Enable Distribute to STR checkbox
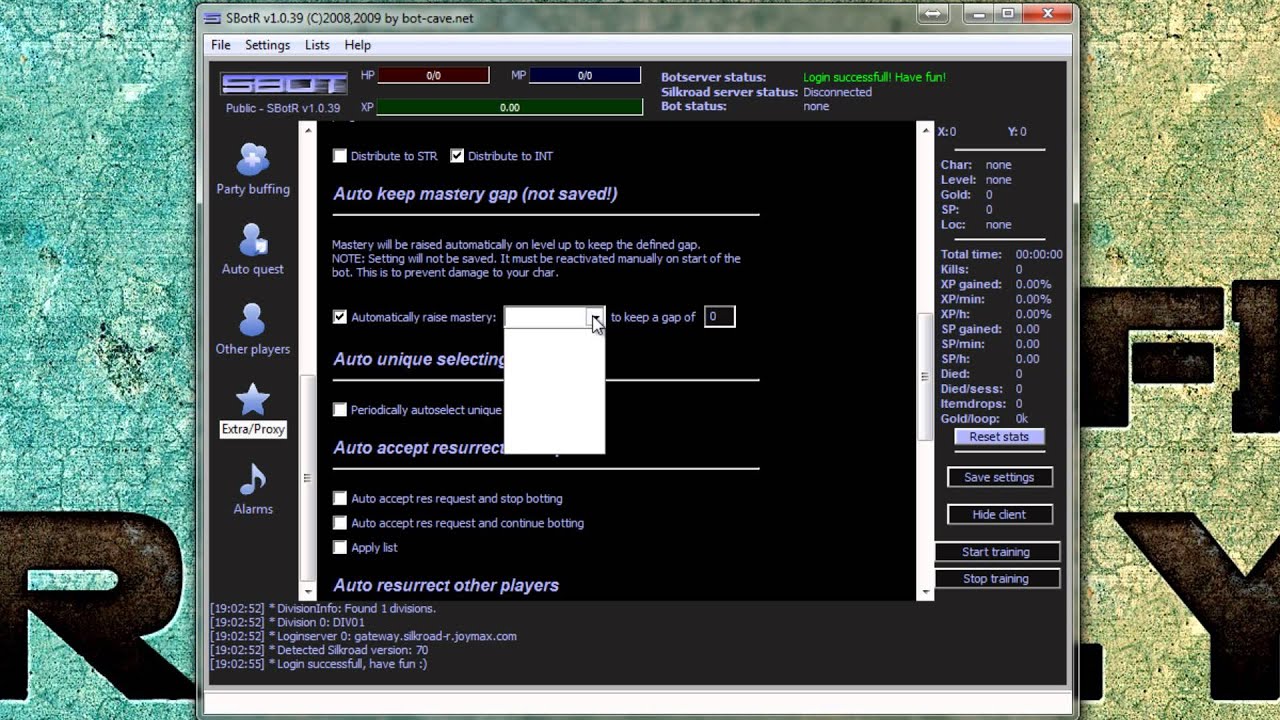The height and width of the screenshot is (720, 1280). point(340,156)
